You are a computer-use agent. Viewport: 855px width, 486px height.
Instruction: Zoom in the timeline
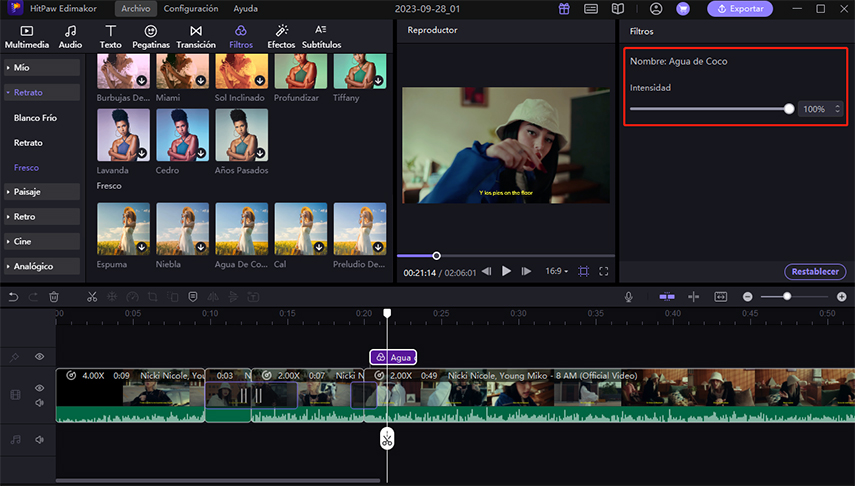841,297
